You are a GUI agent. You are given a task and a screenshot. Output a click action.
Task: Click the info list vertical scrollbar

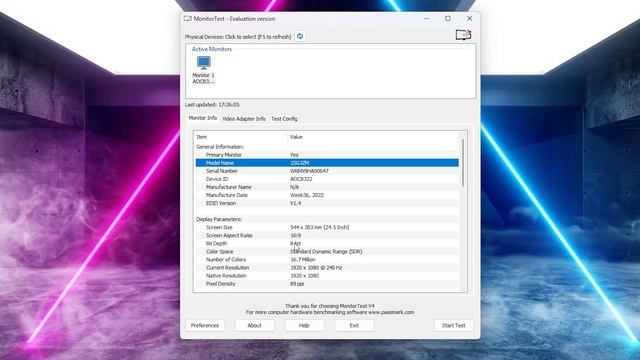(x=463, y=163)
